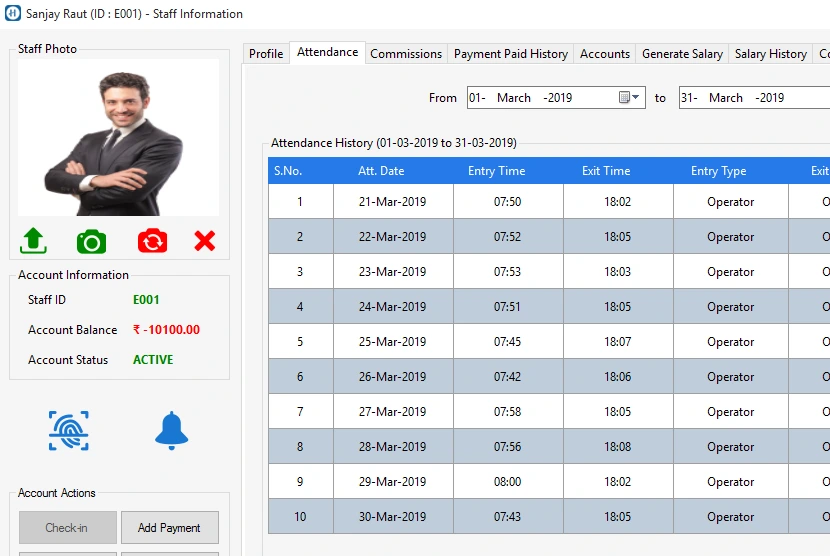The width and height of the screenshot is (830, 556).
Task: Open the From date calendar dropdown
Action: click(630, 97)
